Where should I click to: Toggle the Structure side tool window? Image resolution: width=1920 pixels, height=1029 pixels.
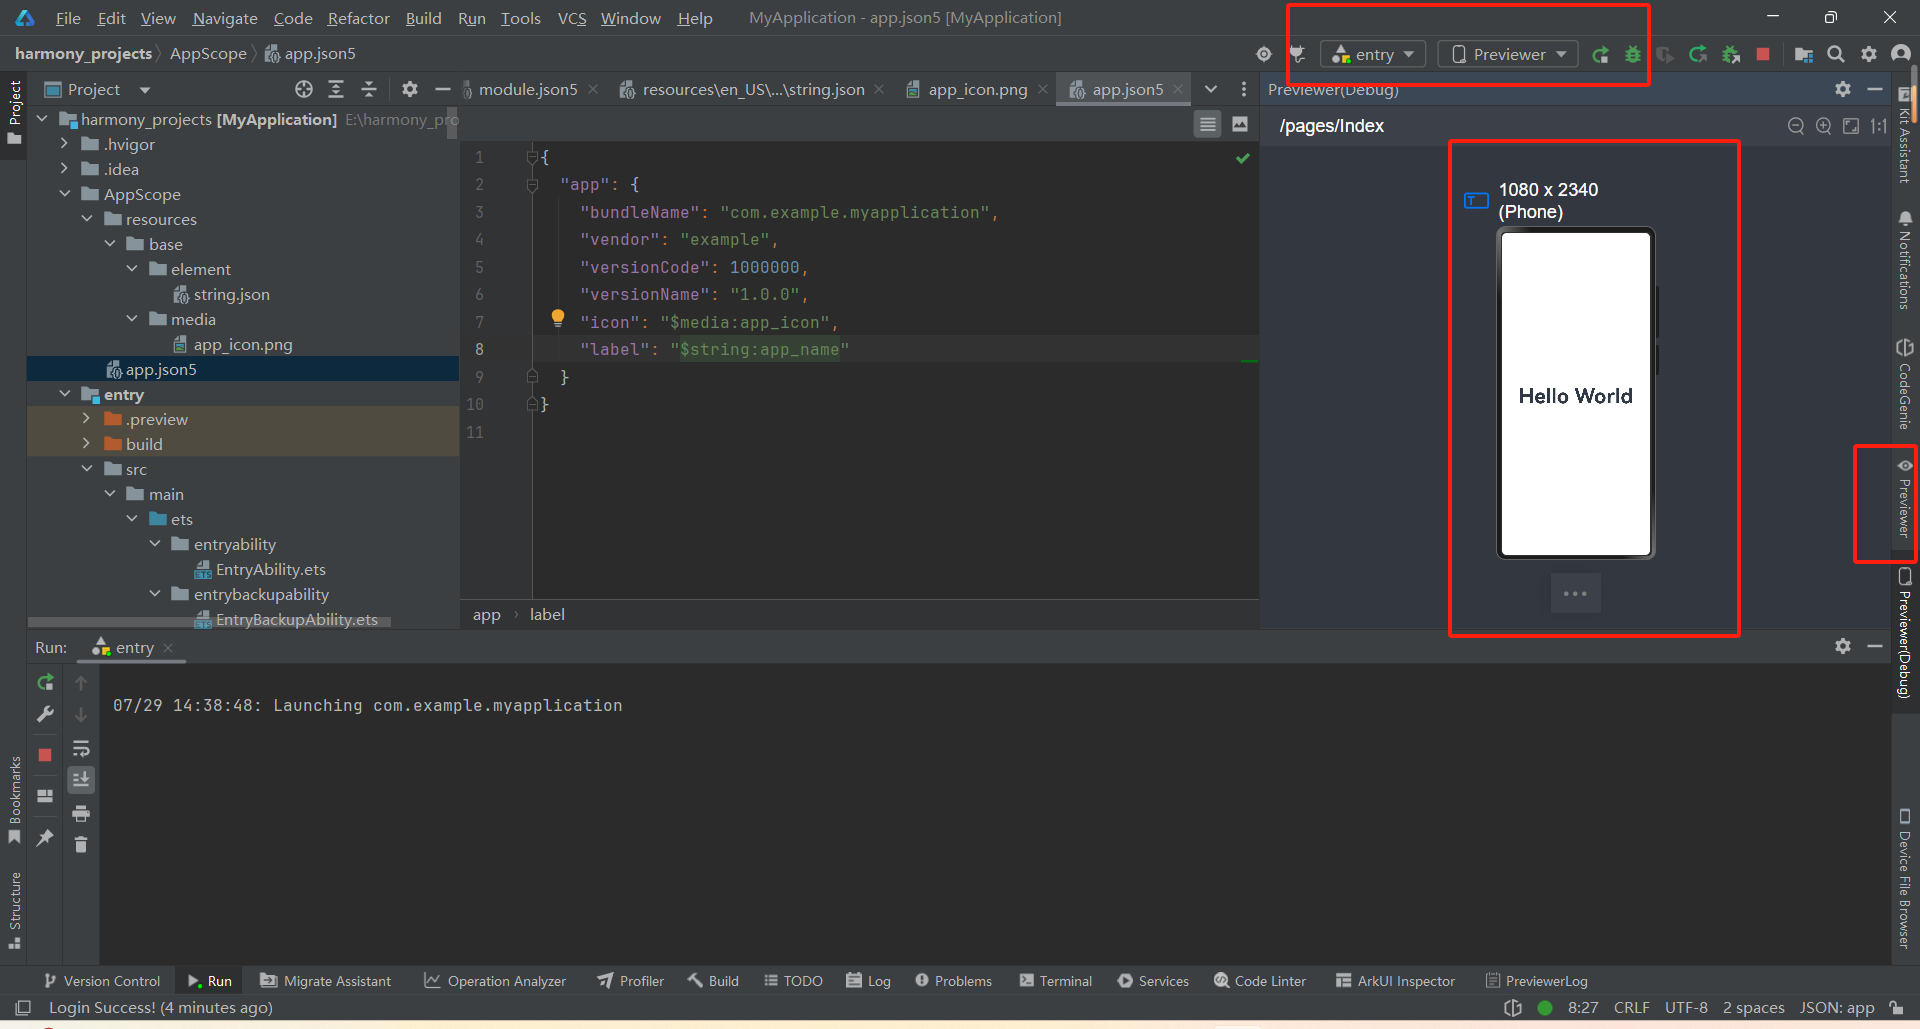(14, 910)
